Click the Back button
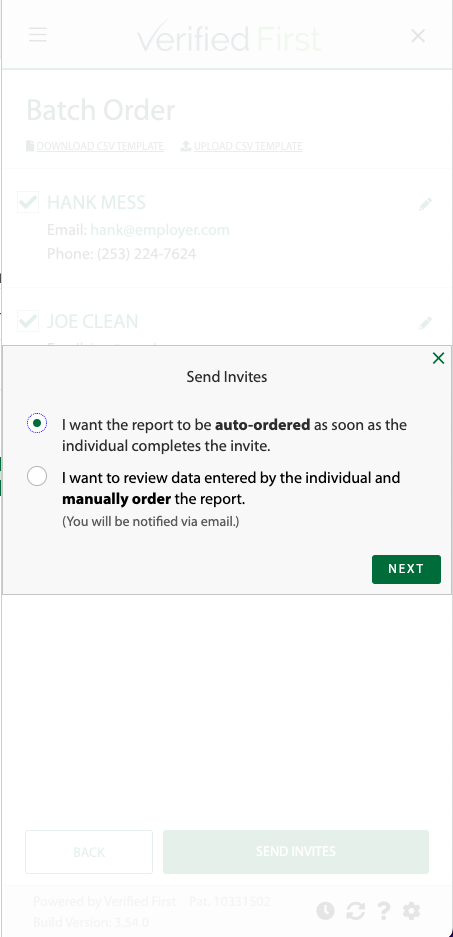The height and width of the screenshot is (937, 453). [89, 852]
